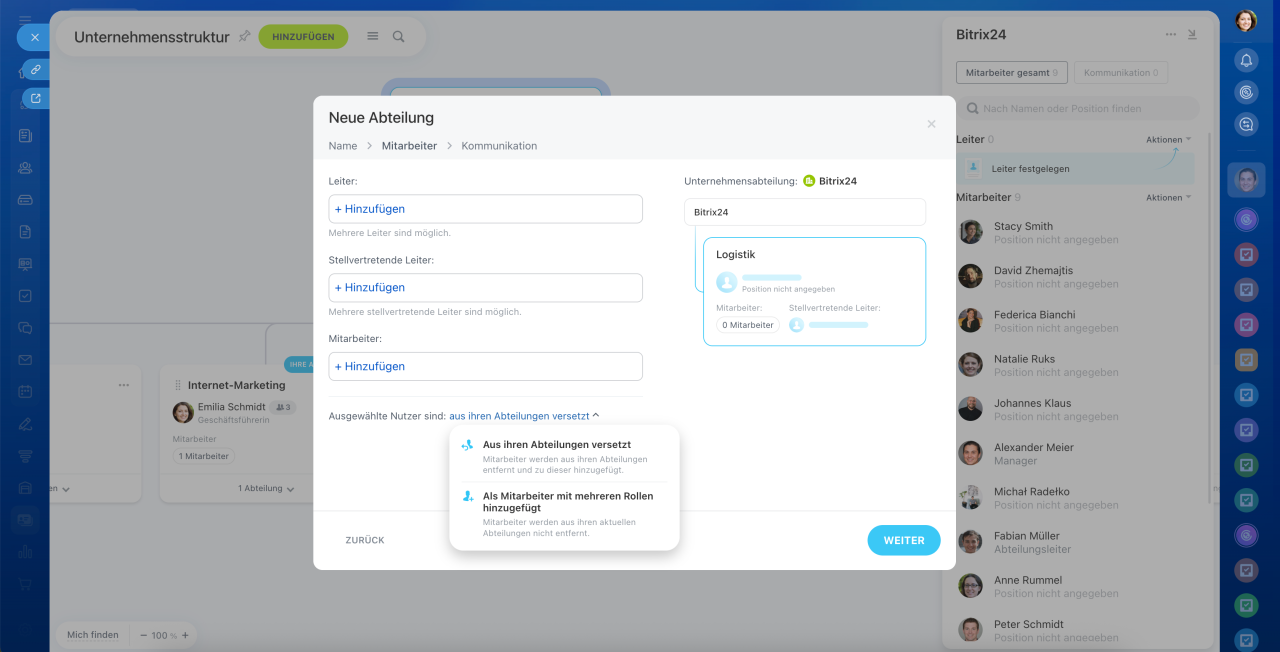Pin the Unternehmensstruktur page
Viewport: 1280px width, 652px height.
coord(244,36)
